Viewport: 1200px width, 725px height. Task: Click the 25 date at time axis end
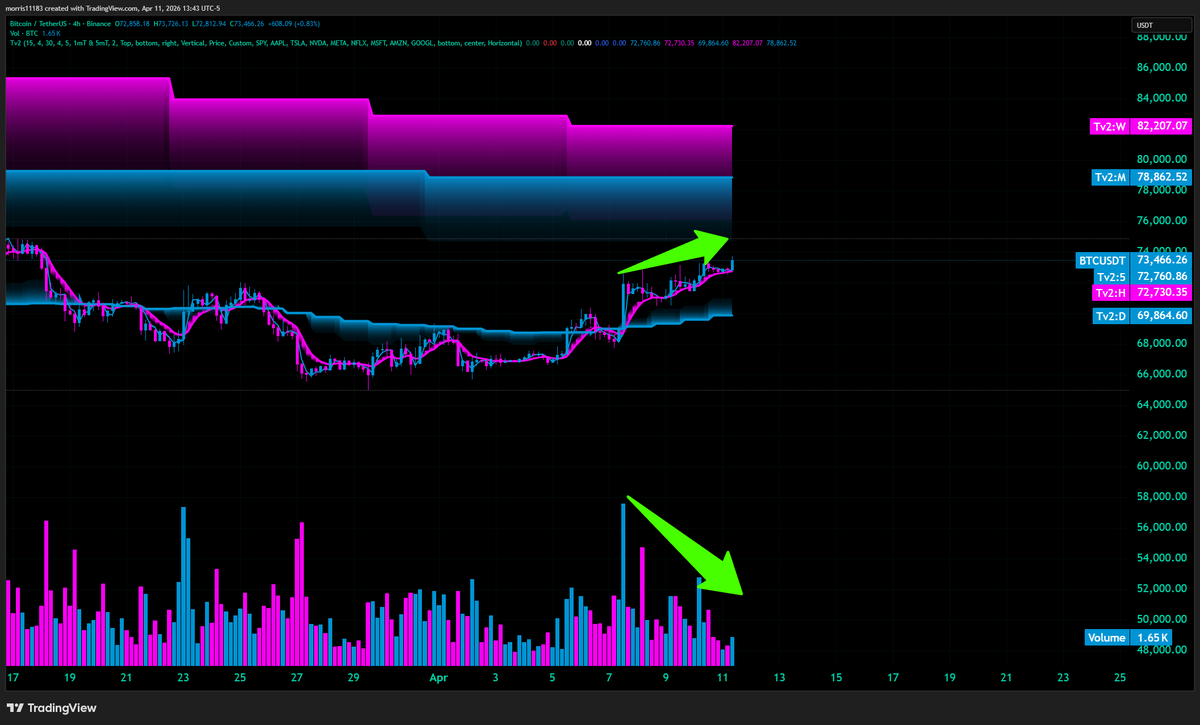[x=1120, y=677]
